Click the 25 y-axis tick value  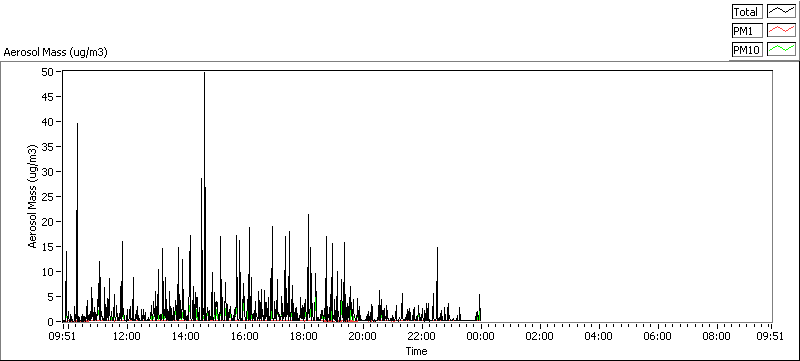click(47, 197)
